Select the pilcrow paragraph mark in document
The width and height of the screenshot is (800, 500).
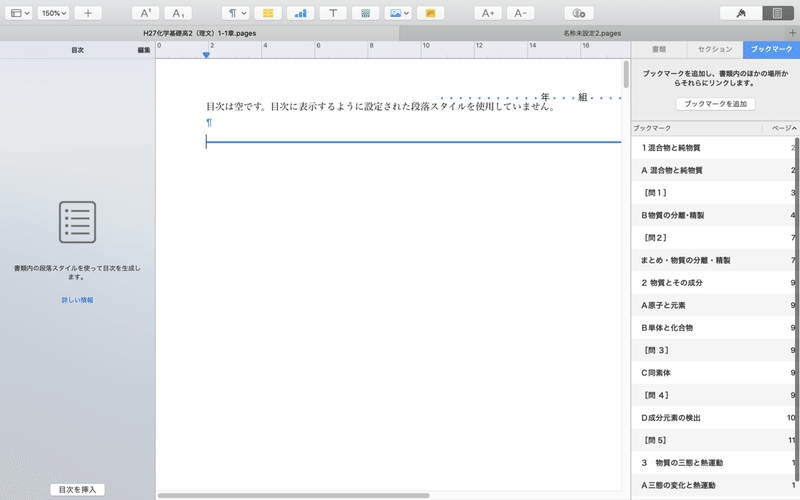[x=209, y=122]
